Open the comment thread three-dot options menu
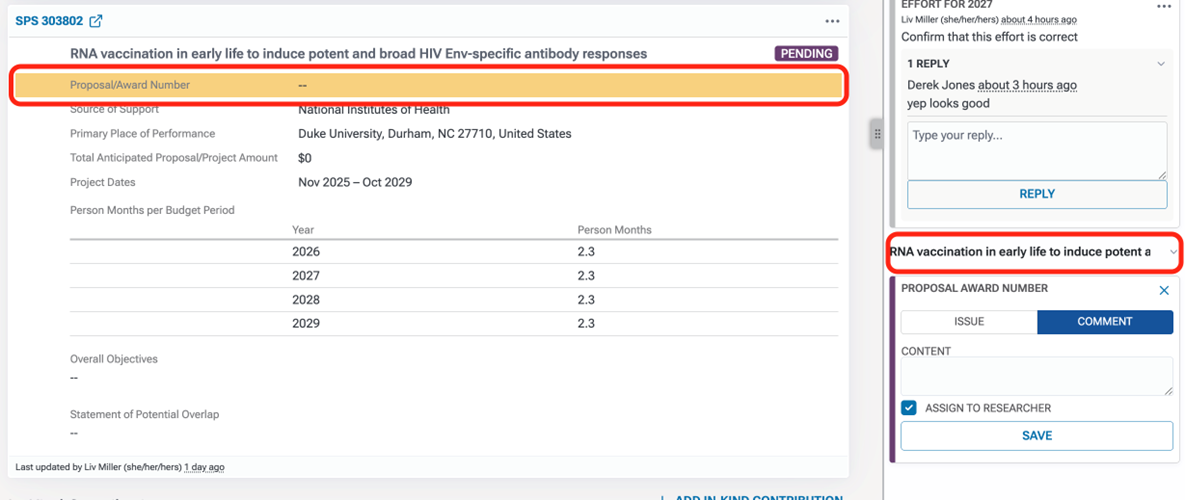This screenshot has height=500, width=1185. [x=1163, y=6]
